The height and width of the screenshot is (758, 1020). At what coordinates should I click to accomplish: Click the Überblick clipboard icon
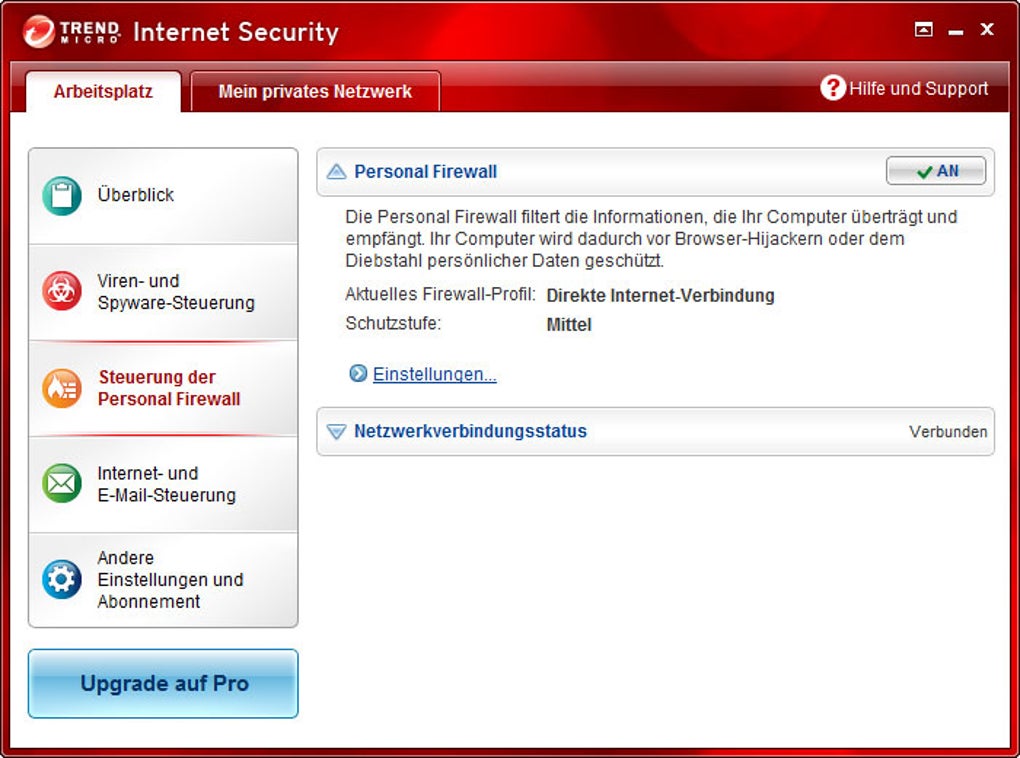62,196
